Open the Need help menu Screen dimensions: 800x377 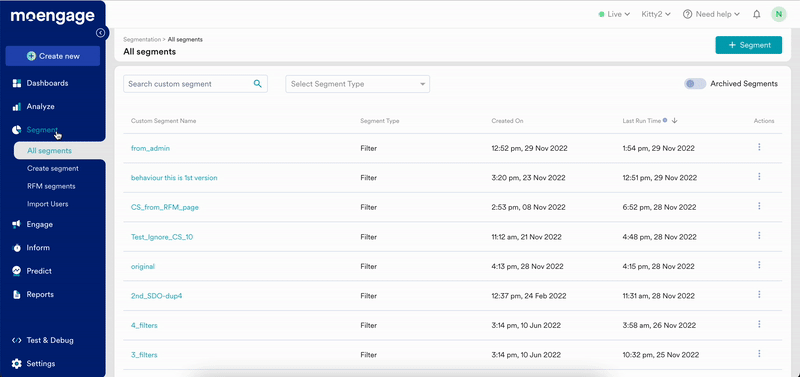[x=711, y=14]
